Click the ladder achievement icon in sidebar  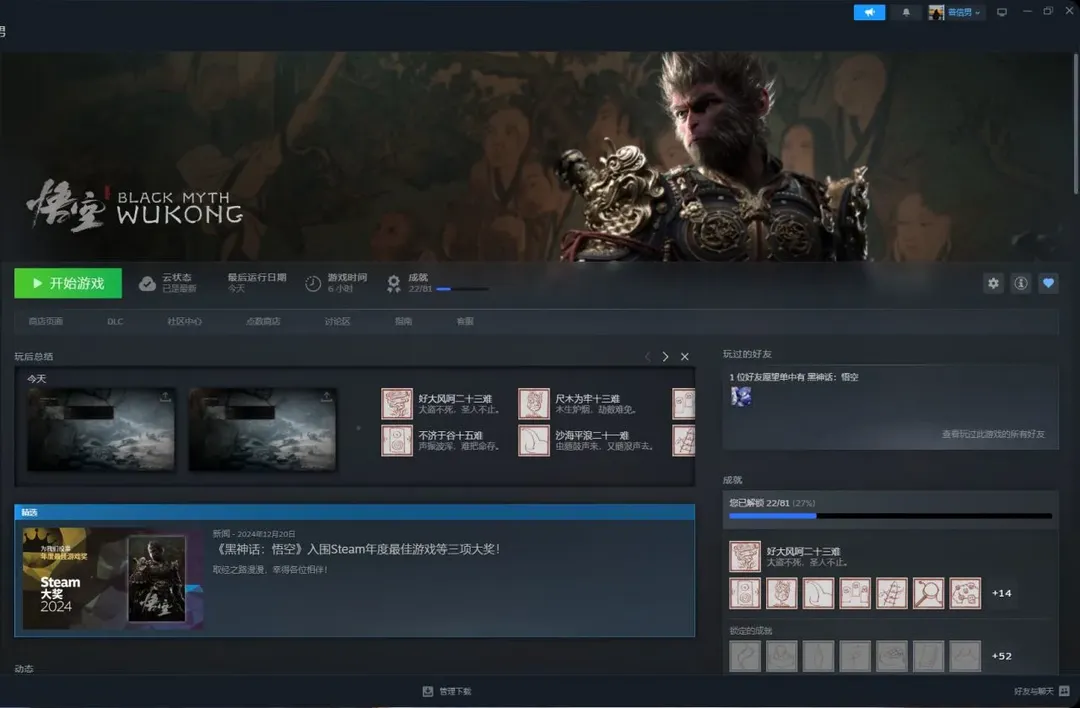[x=892, y=593]
